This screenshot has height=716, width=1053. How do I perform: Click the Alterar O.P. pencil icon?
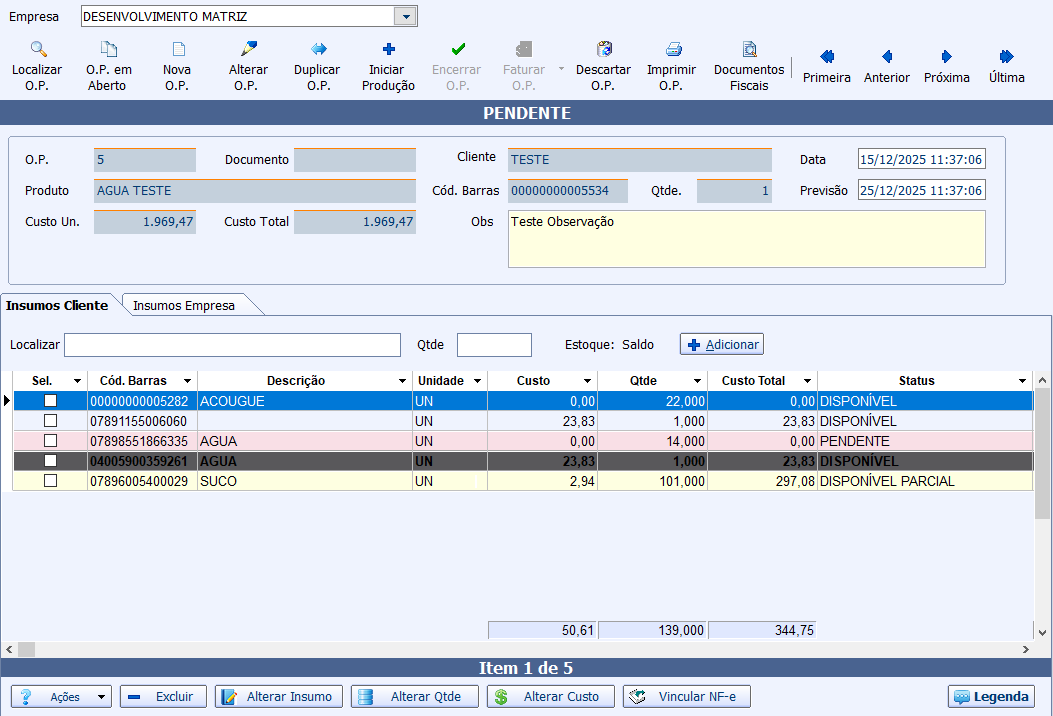pyautogui.click(x=249, y=49)
